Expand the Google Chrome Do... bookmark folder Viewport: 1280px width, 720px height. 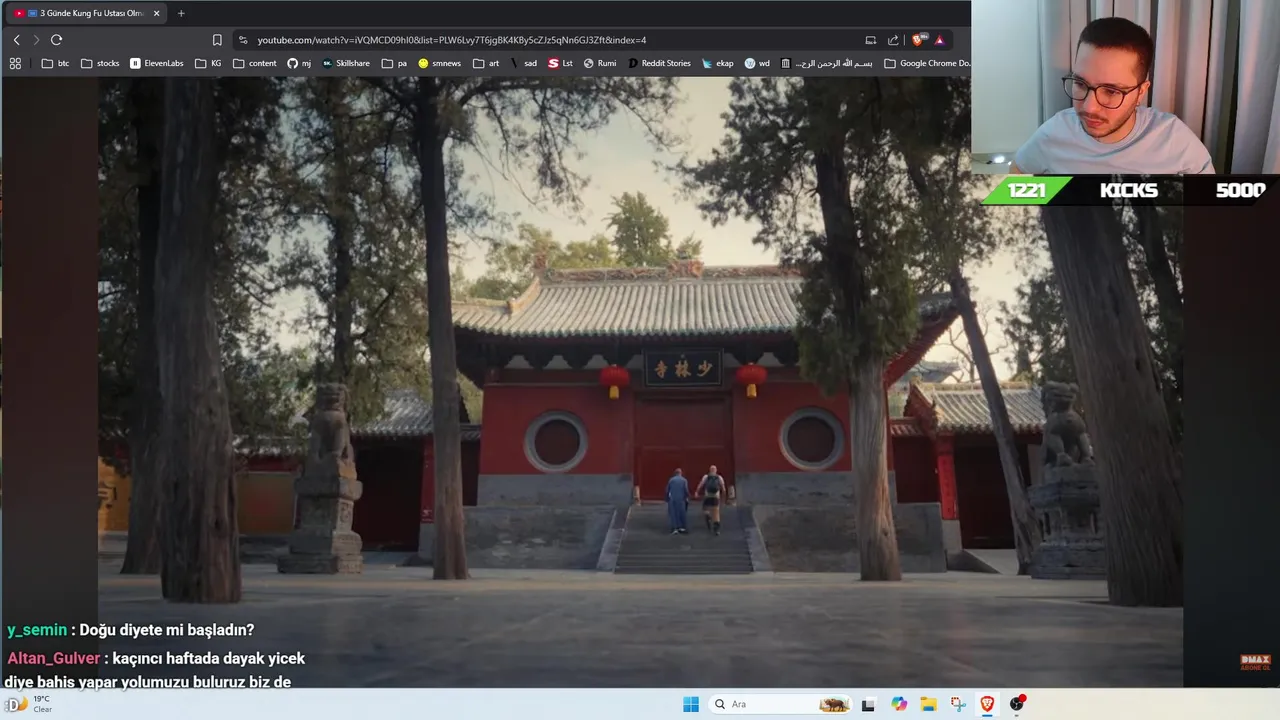[x=927, y=63]
